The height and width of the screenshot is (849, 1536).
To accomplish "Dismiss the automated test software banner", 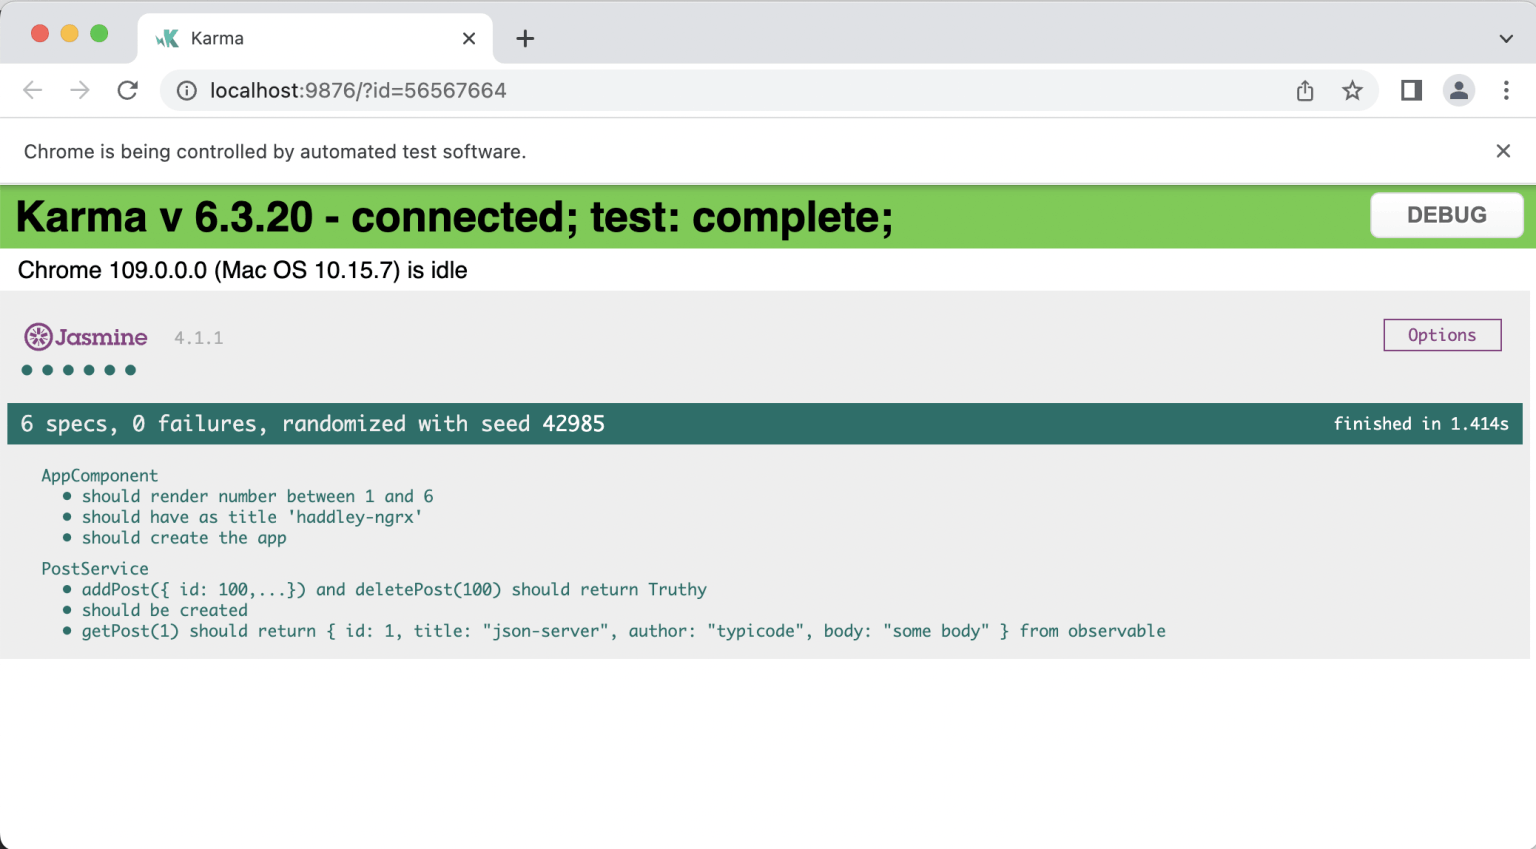I will tap(1503, 151).
